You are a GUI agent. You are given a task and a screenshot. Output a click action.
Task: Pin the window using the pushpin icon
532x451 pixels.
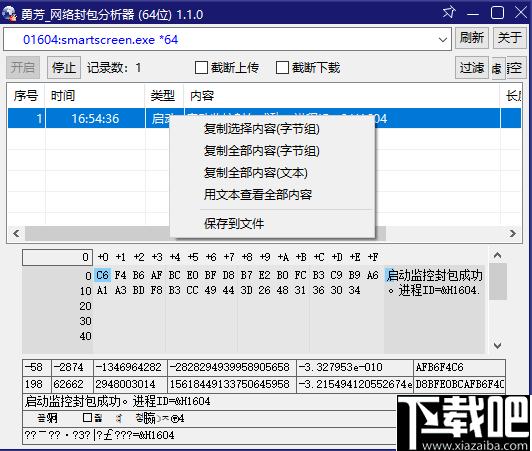pos(449,13)
